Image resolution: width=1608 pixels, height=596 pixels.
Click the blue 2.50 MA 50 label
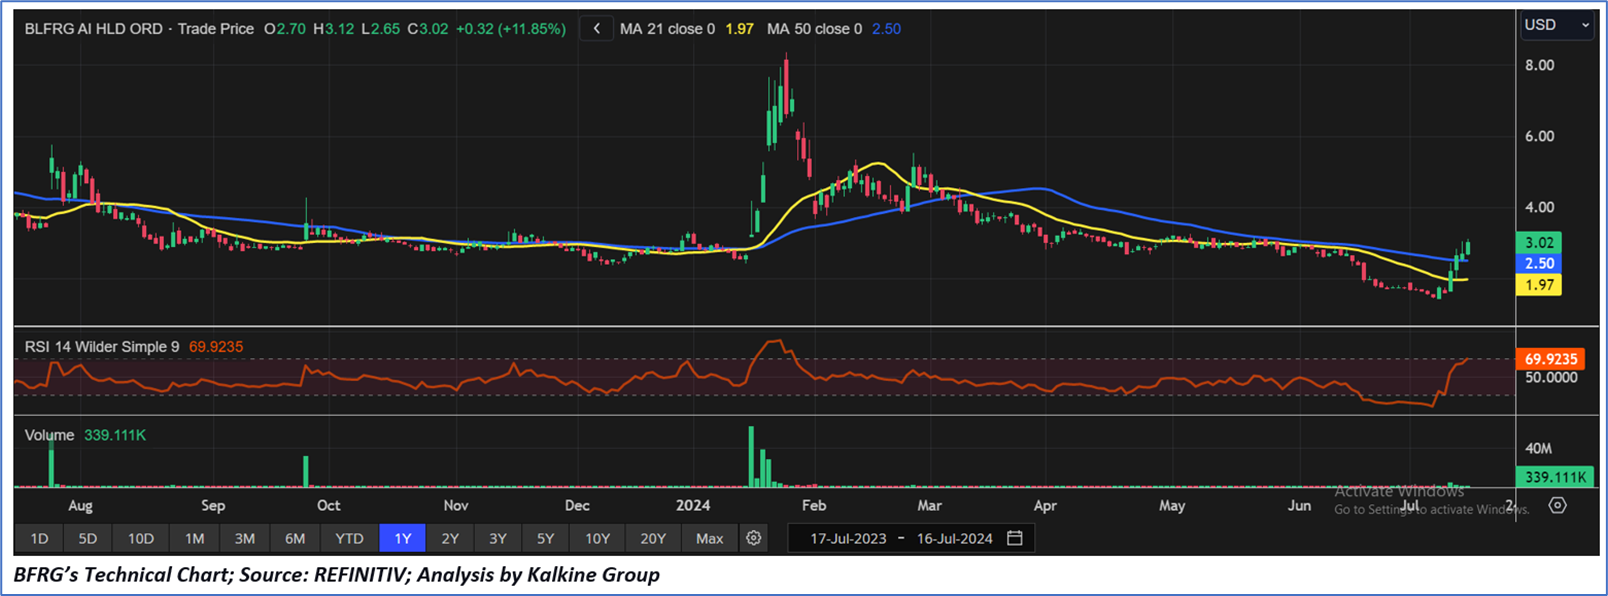[1538, 264]
